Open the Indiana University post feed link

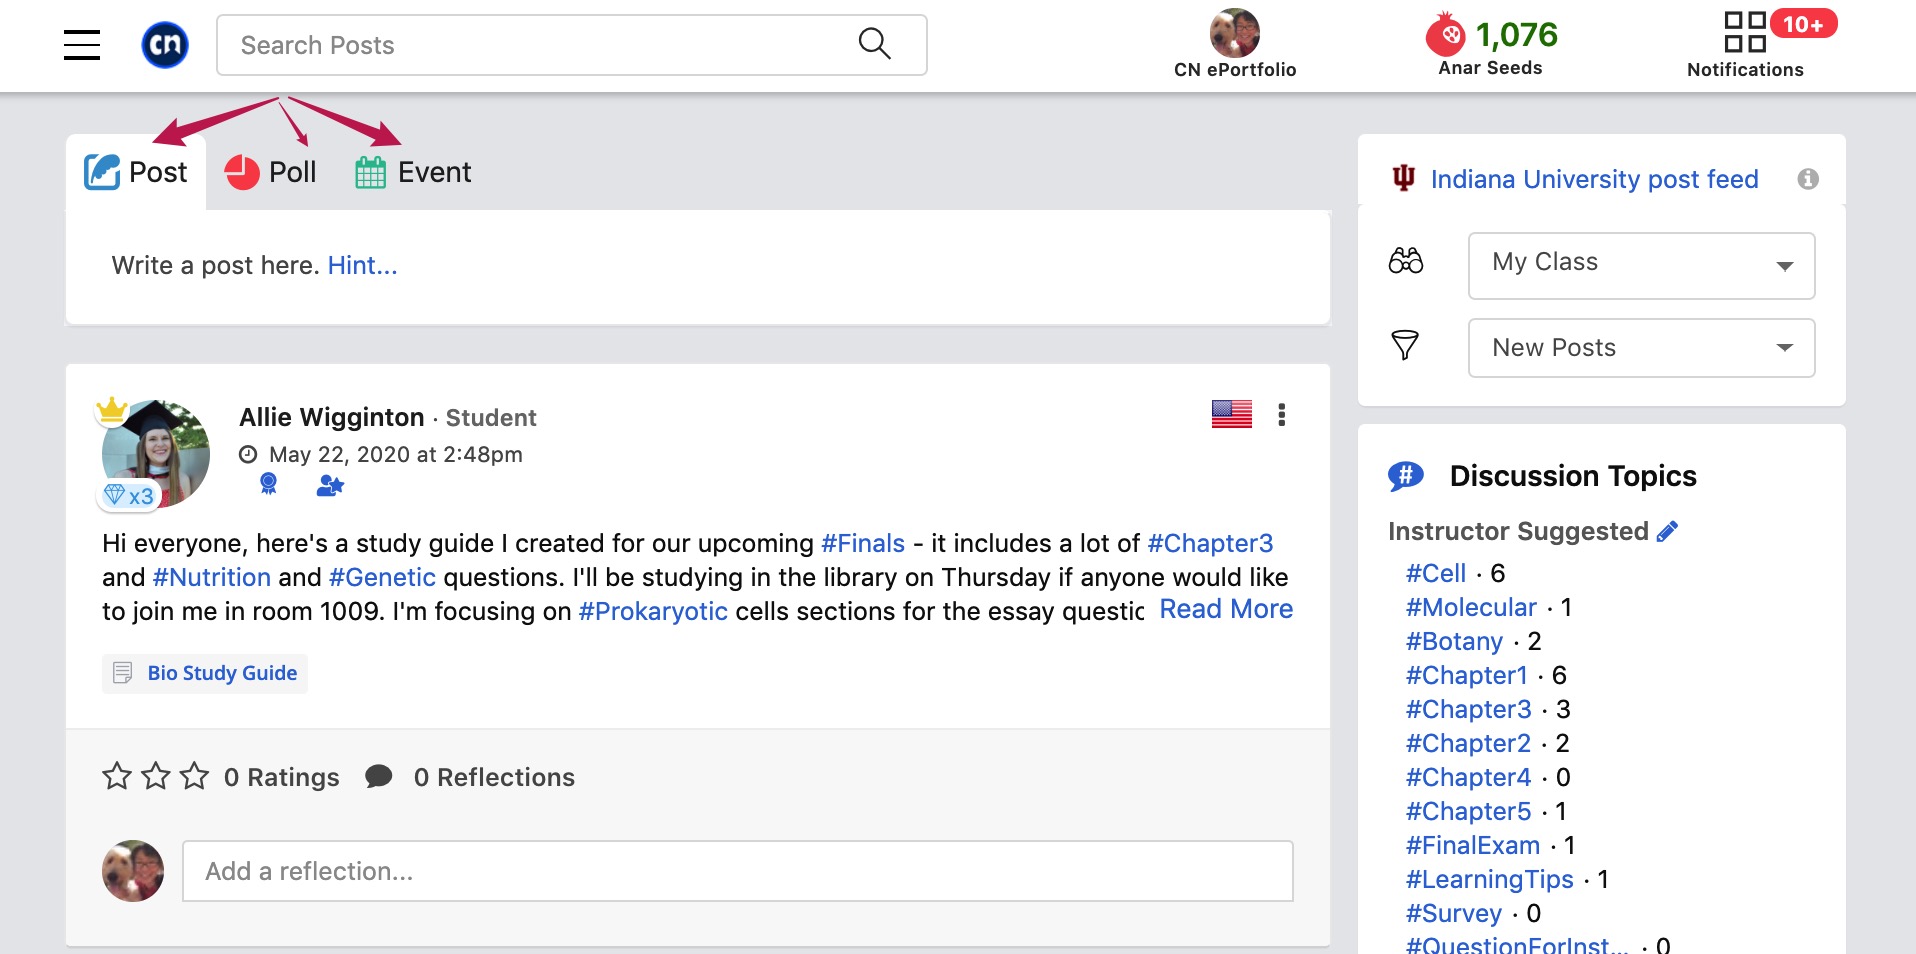1594,179
